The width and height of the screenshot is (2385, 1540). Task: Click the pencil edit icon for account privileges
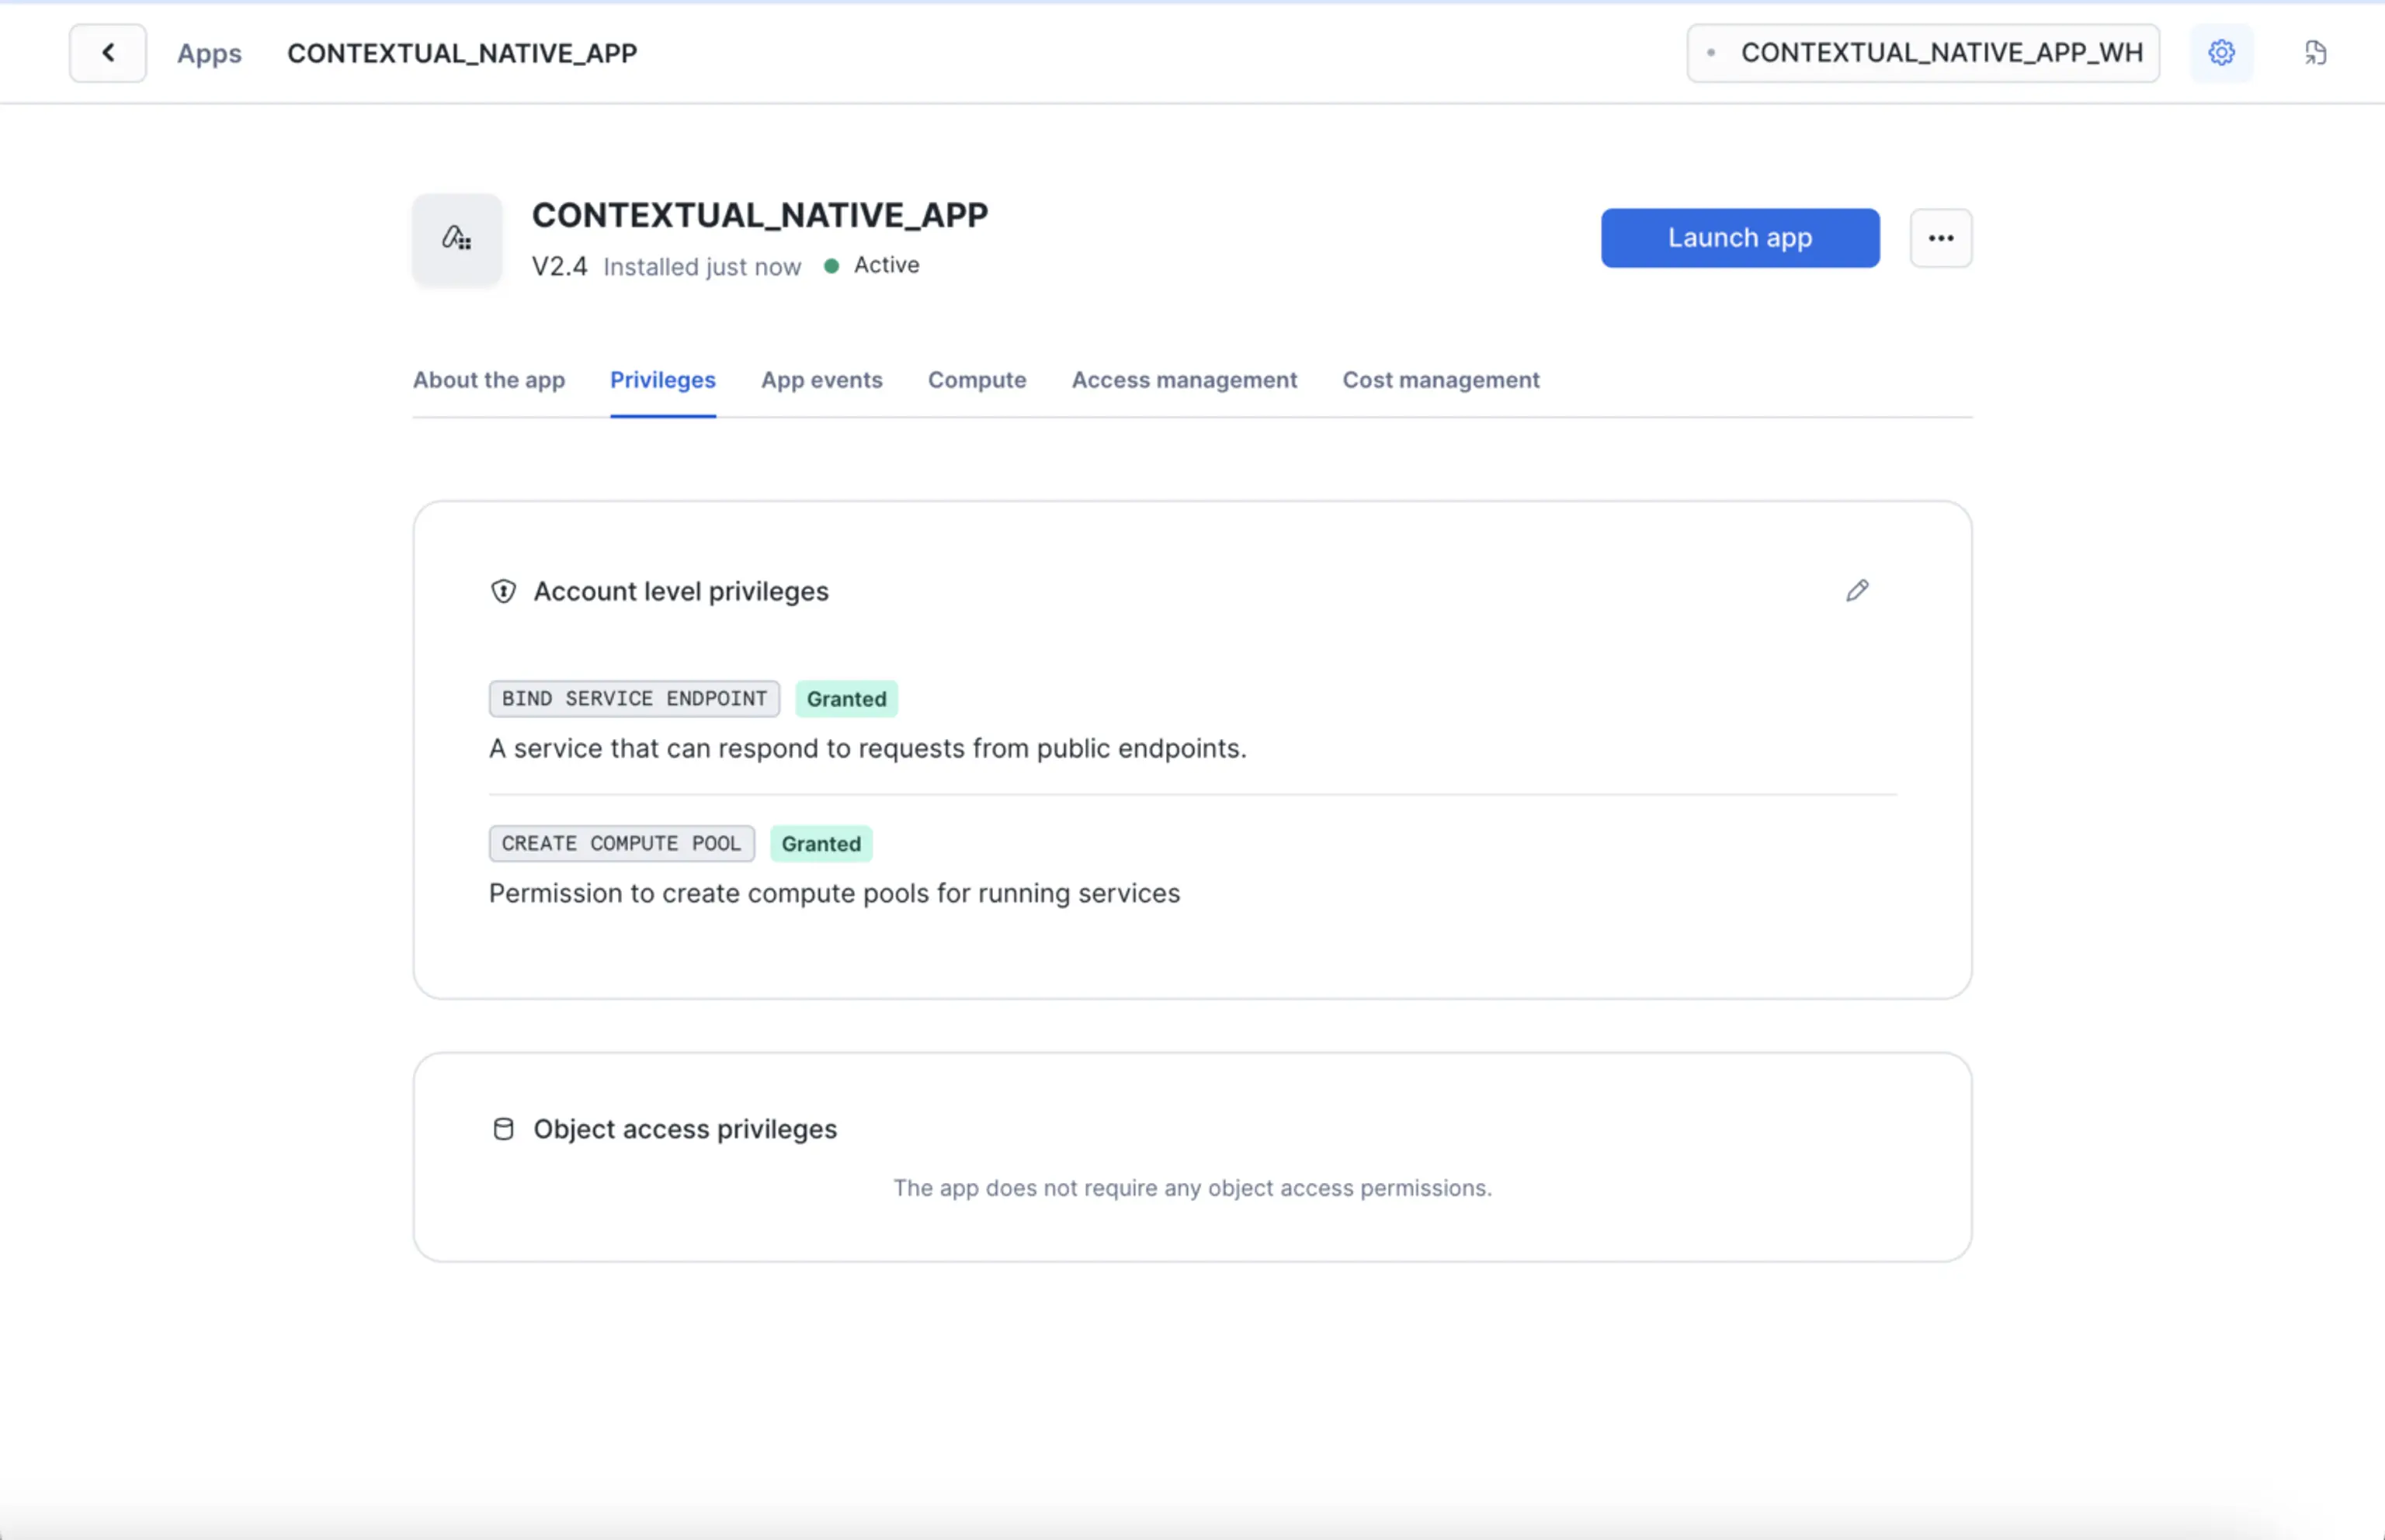(1857, 591)
